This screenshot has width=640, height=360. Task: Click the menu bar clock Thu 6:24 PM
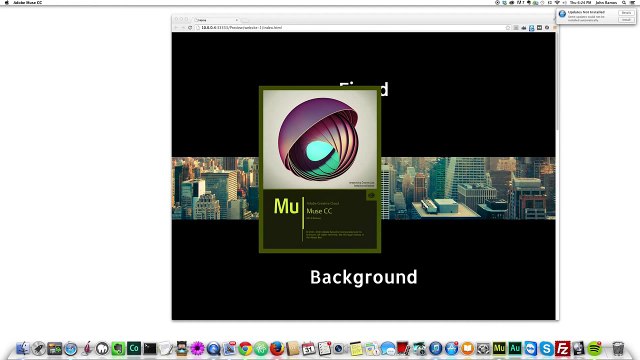click(x=580, y=2)
